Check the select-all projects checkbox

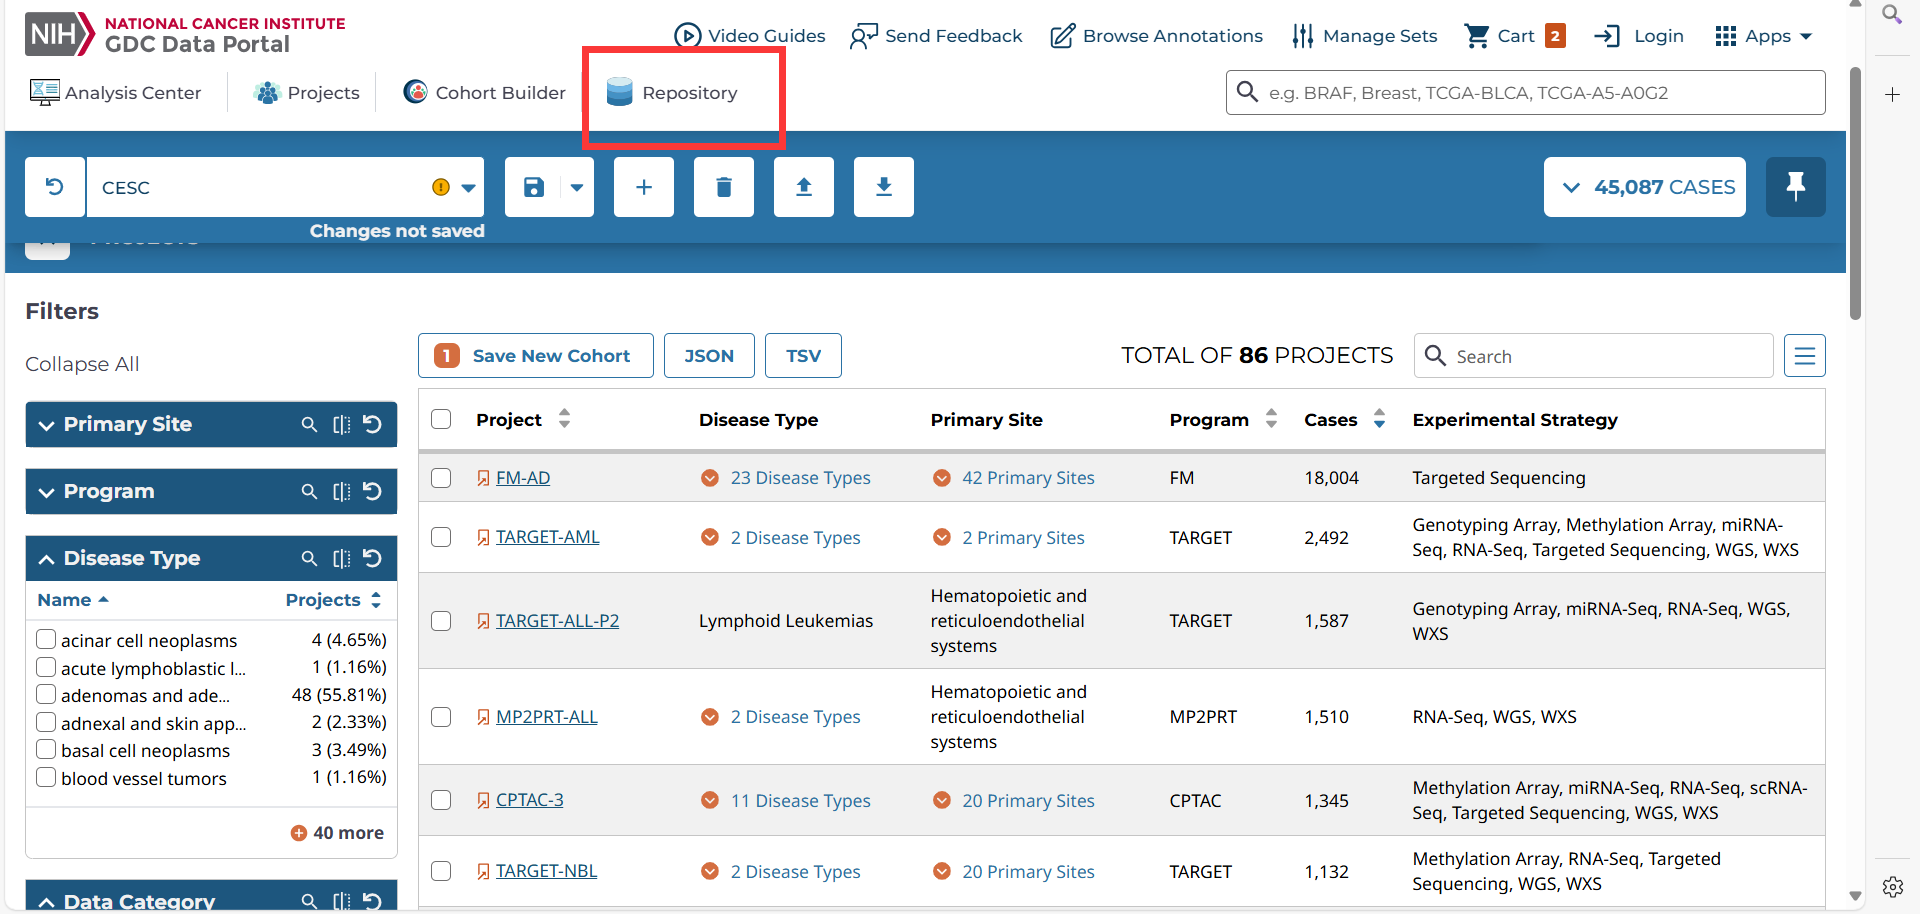(x=441, y=419)
